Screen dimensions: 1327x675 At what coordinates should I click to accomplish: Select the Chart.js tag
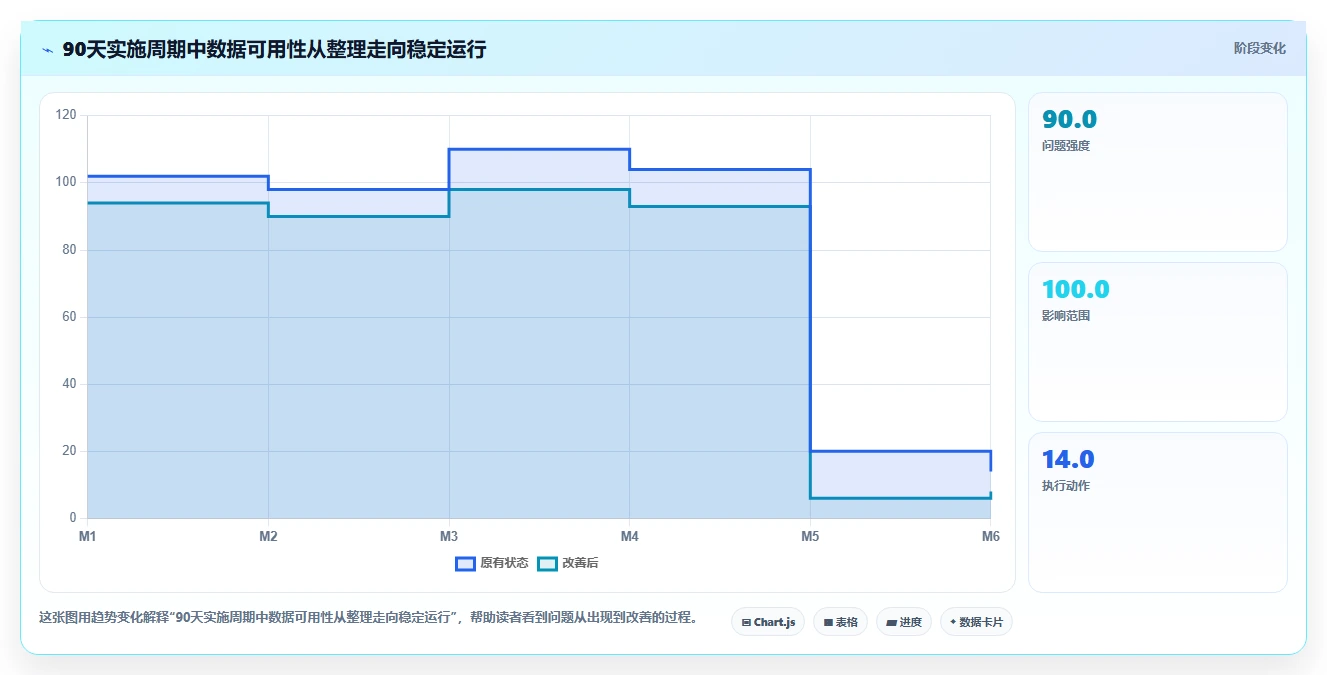click(x=768, y=622)
